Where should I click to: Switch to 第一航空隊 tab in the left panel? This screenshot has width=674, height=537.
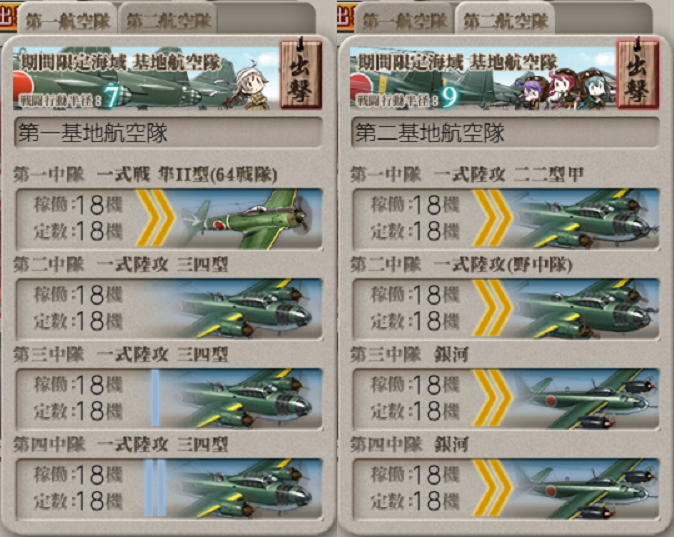tap(68, 21)
